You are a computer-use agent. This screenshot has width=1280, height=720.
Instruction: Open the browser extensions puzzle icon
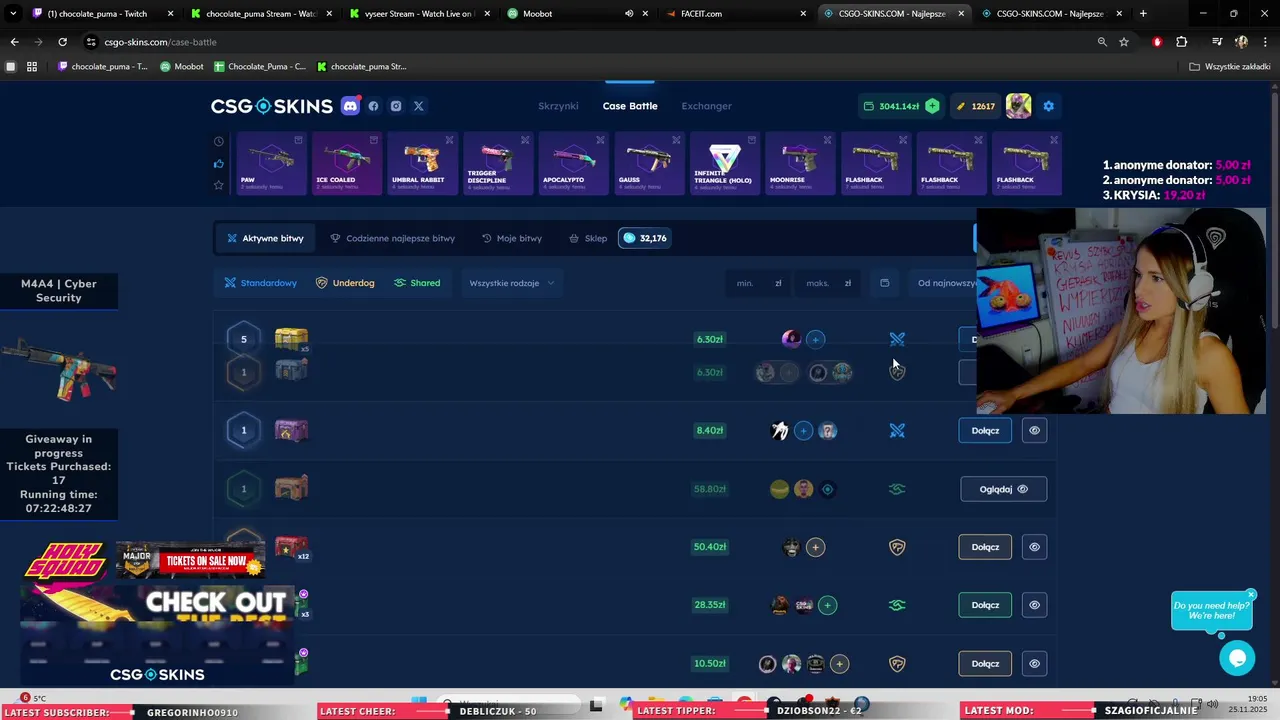(x=1182, y=42)
